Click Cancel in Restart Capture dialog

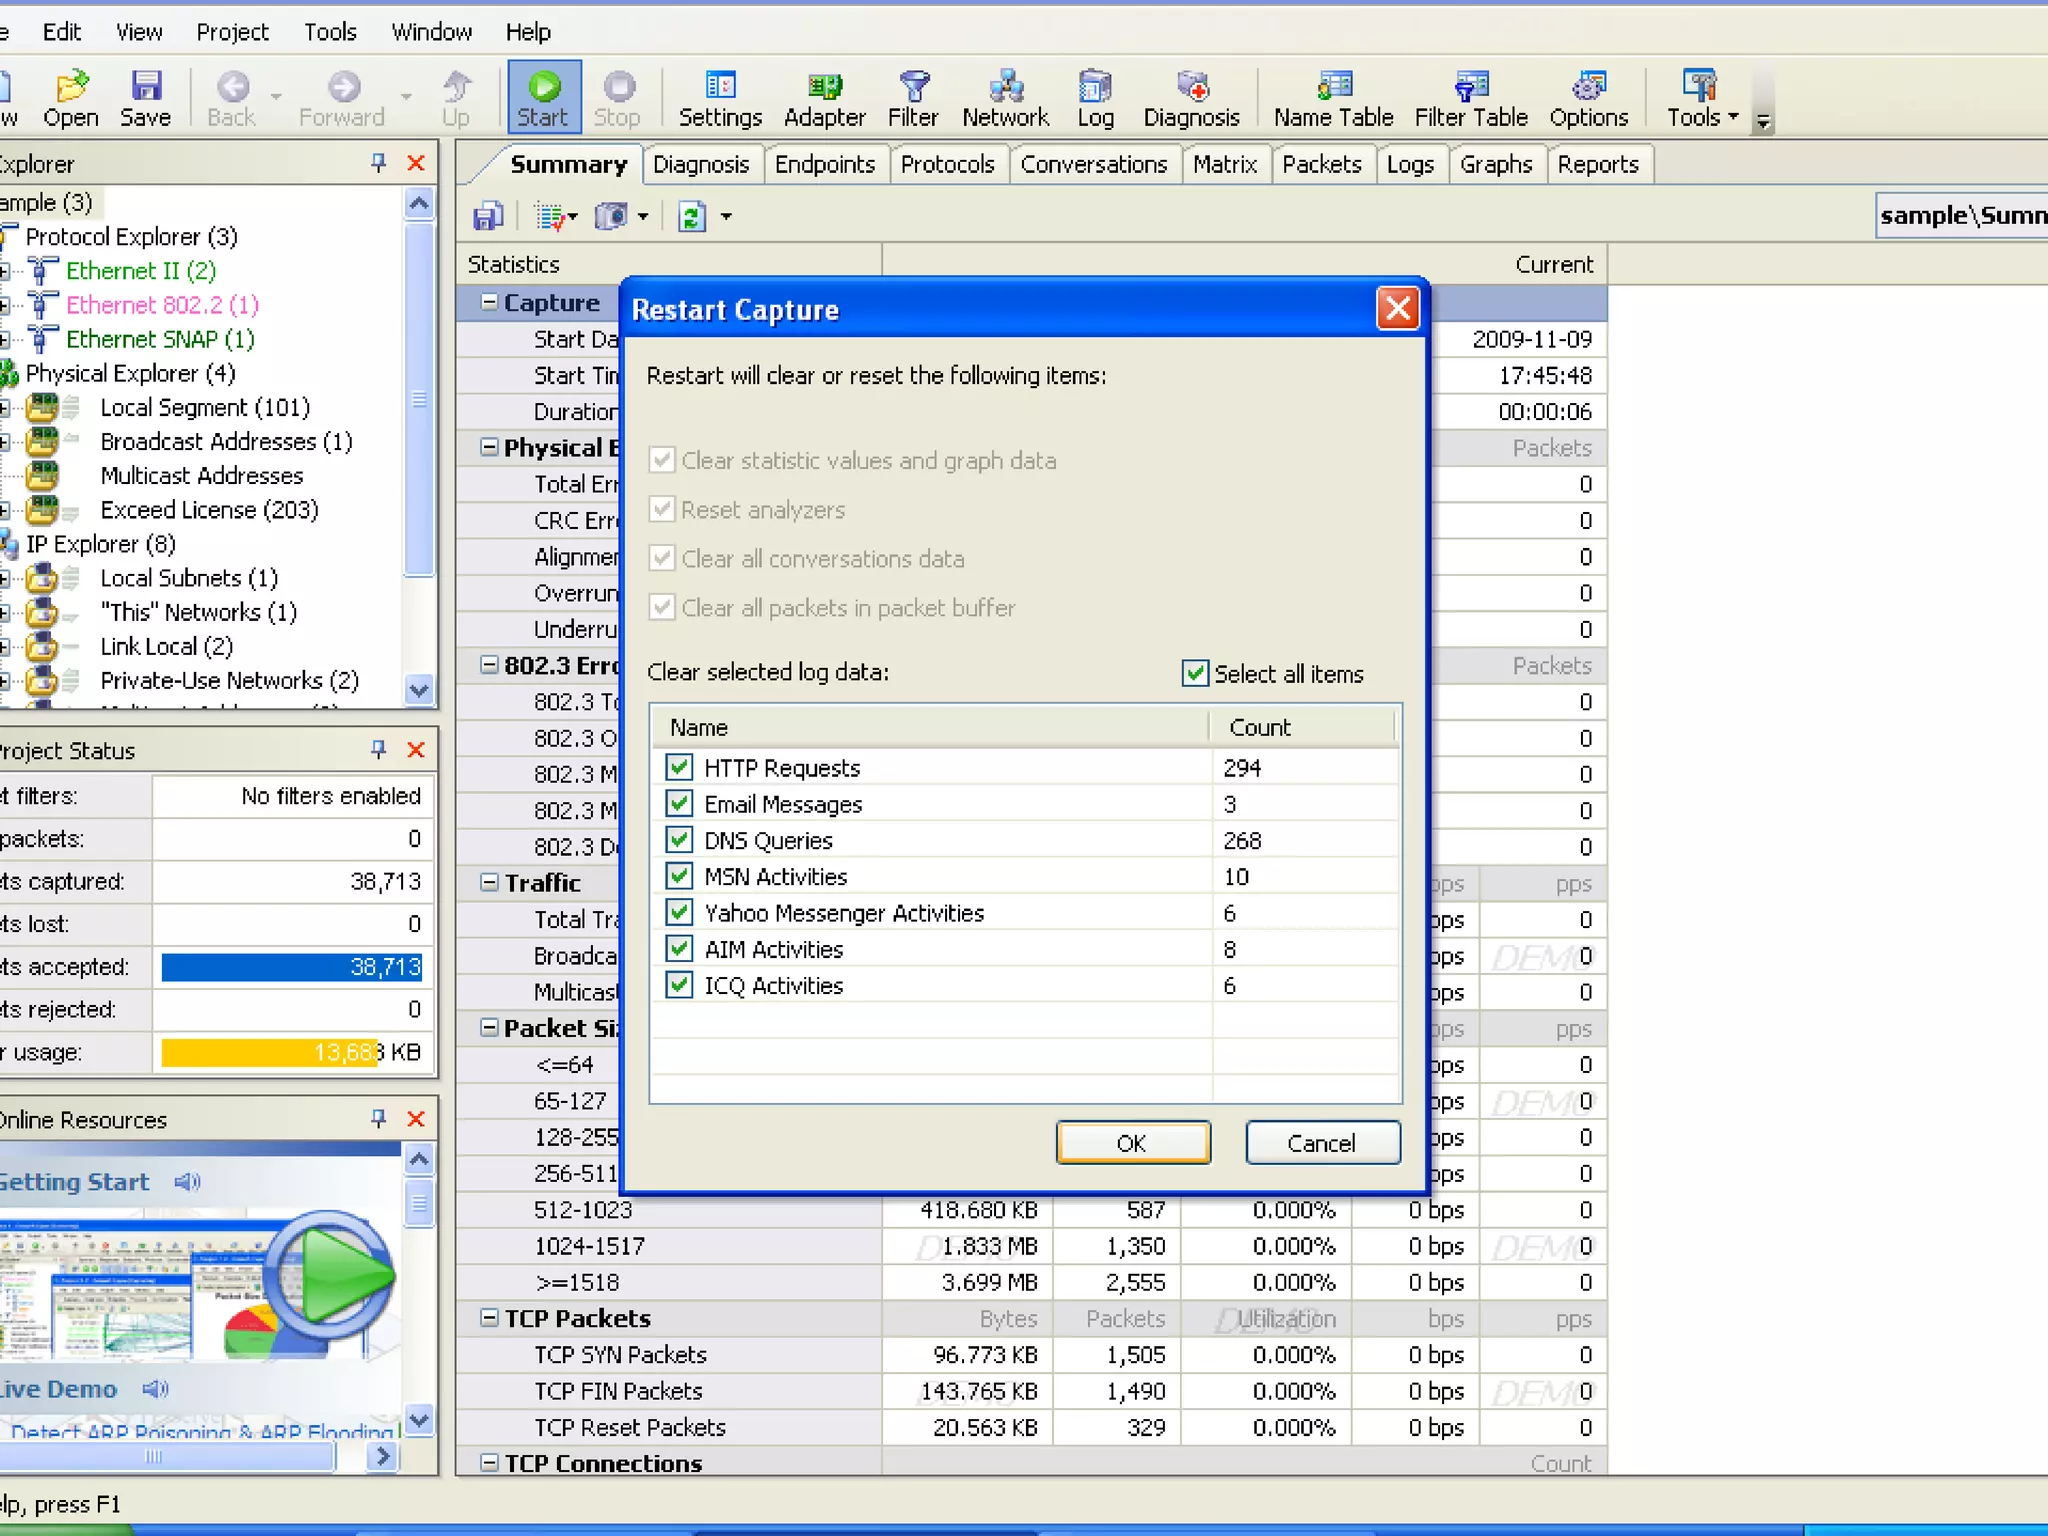tap(1321, 1142)
